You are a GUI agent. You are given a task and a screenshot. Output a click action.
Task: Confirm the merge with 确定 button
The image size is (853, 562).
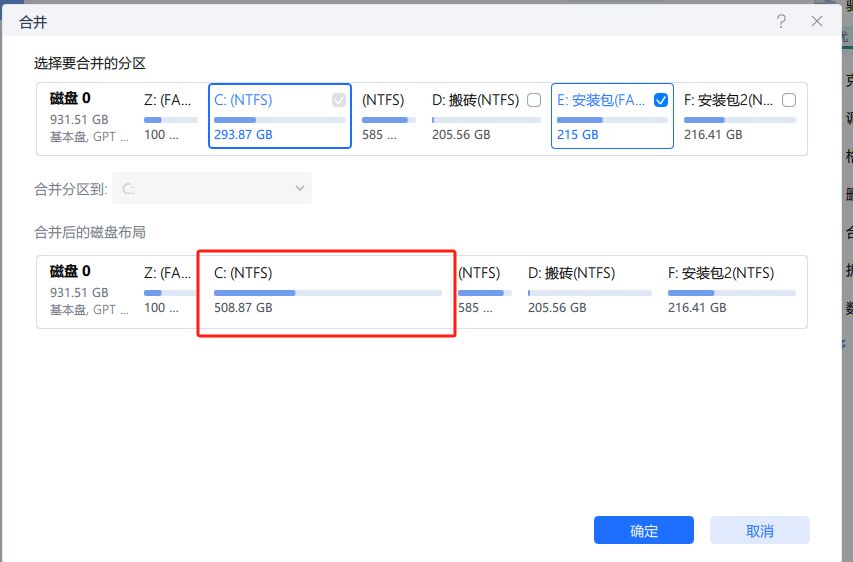643,531
